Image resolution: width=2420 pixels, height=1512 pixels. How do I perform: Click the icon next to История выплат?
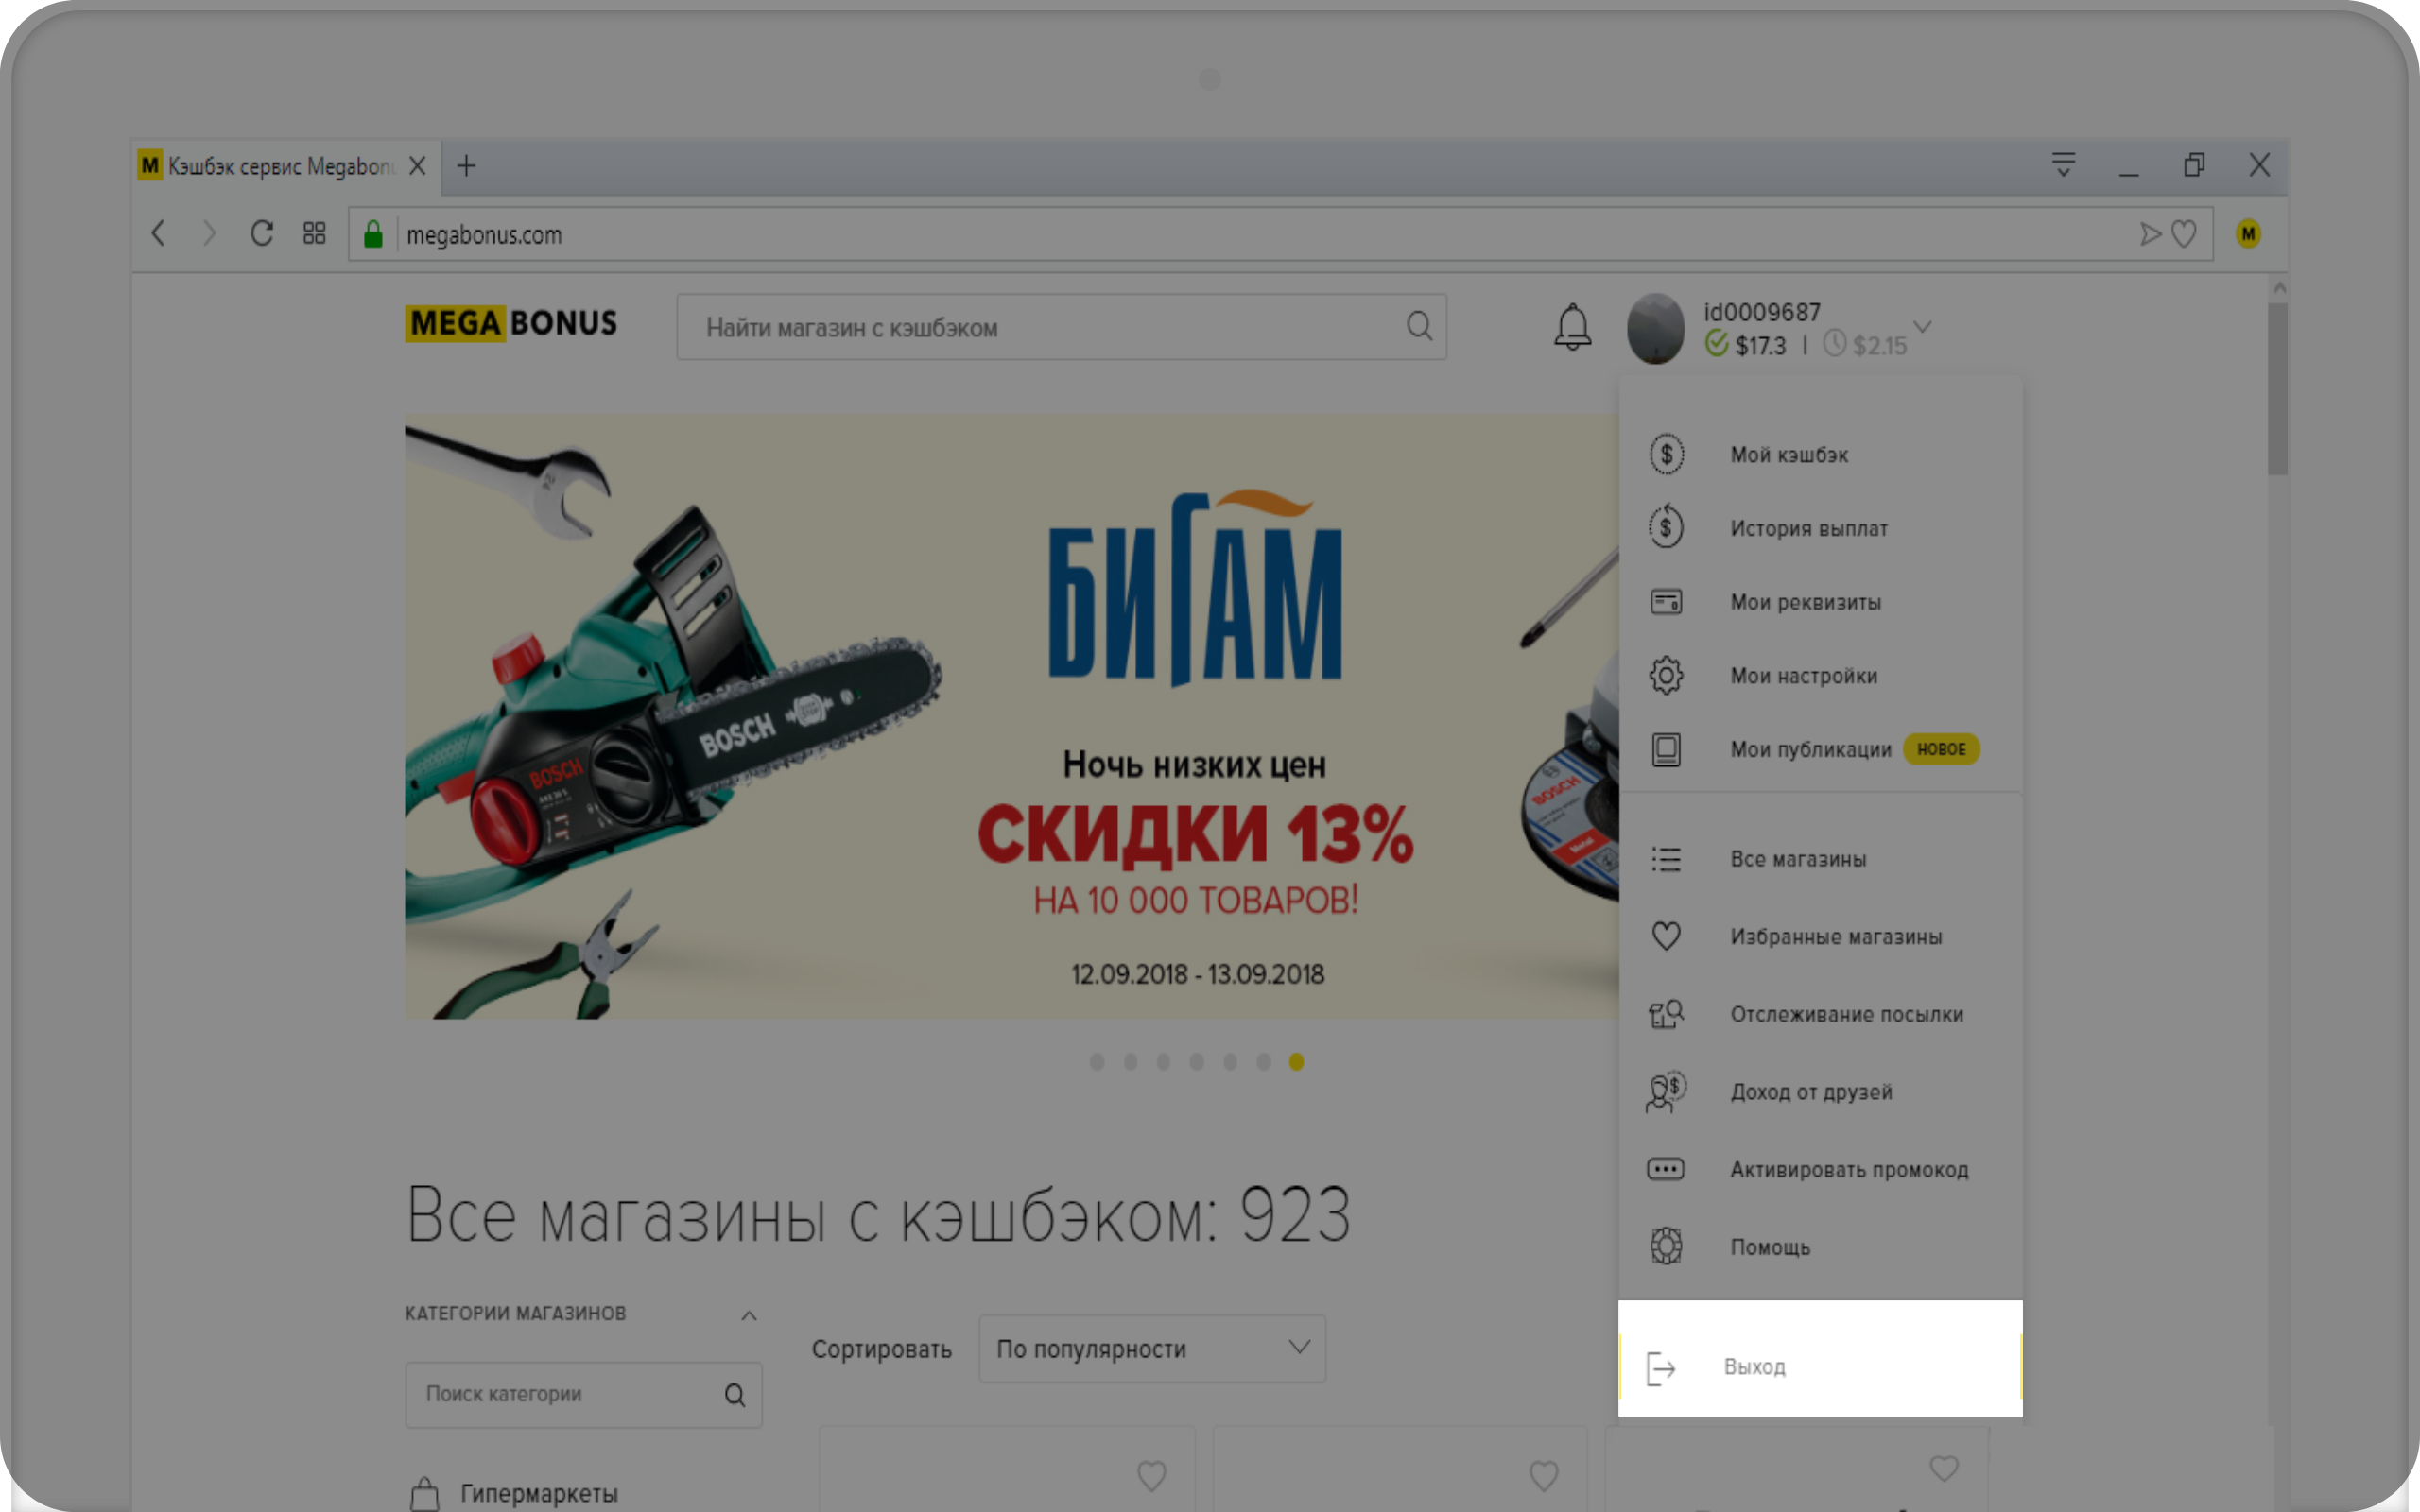pyautogui.click(x=1666, y=527)
